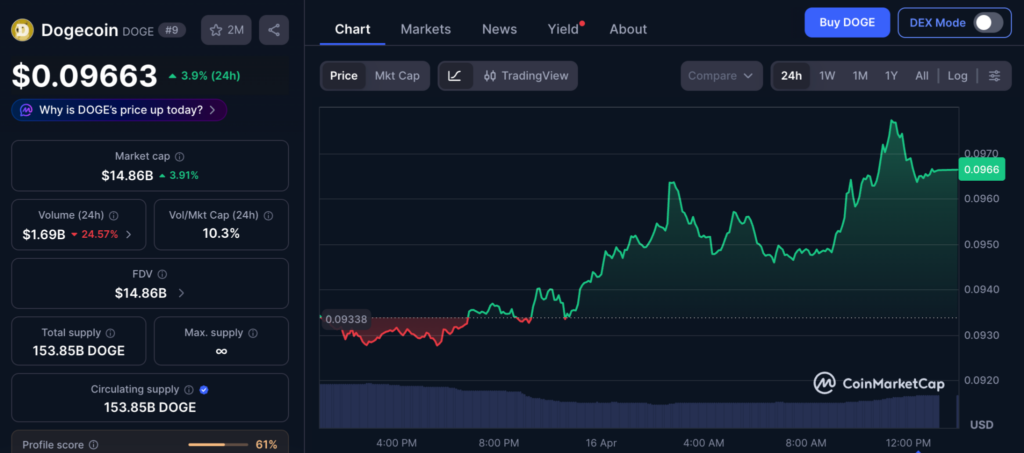Enable Log scale on chart
The width and height of the screenshot is (1024, 453).
(x=957, y=76)
